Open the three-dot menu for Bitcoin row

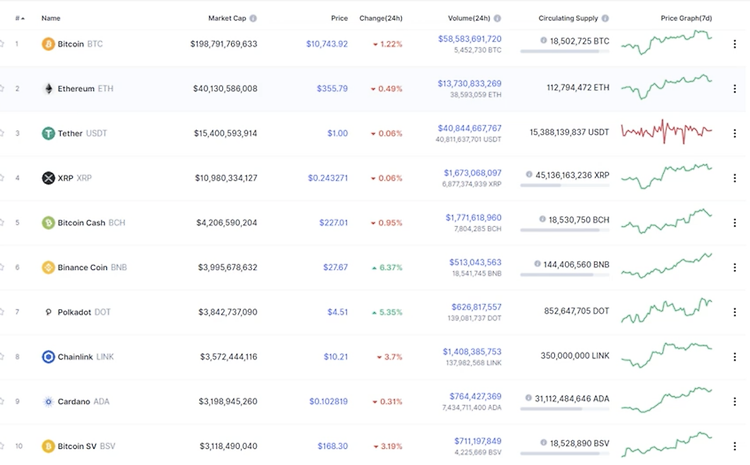[735, 44]
